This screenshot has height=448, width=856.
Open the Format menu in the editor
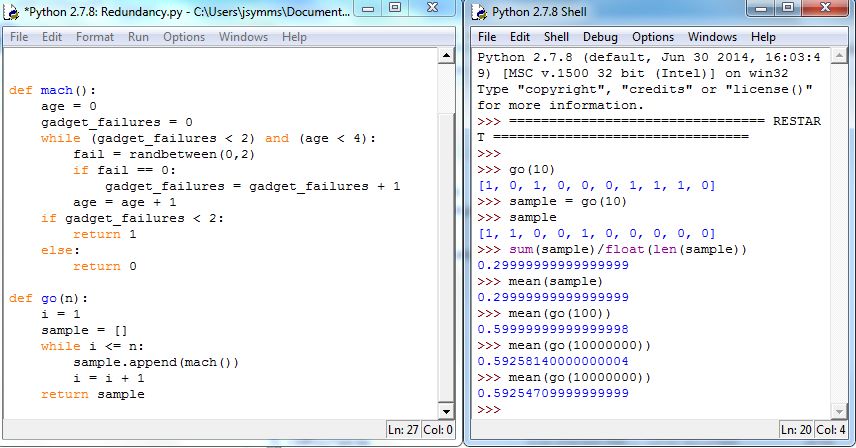point(95,37)
